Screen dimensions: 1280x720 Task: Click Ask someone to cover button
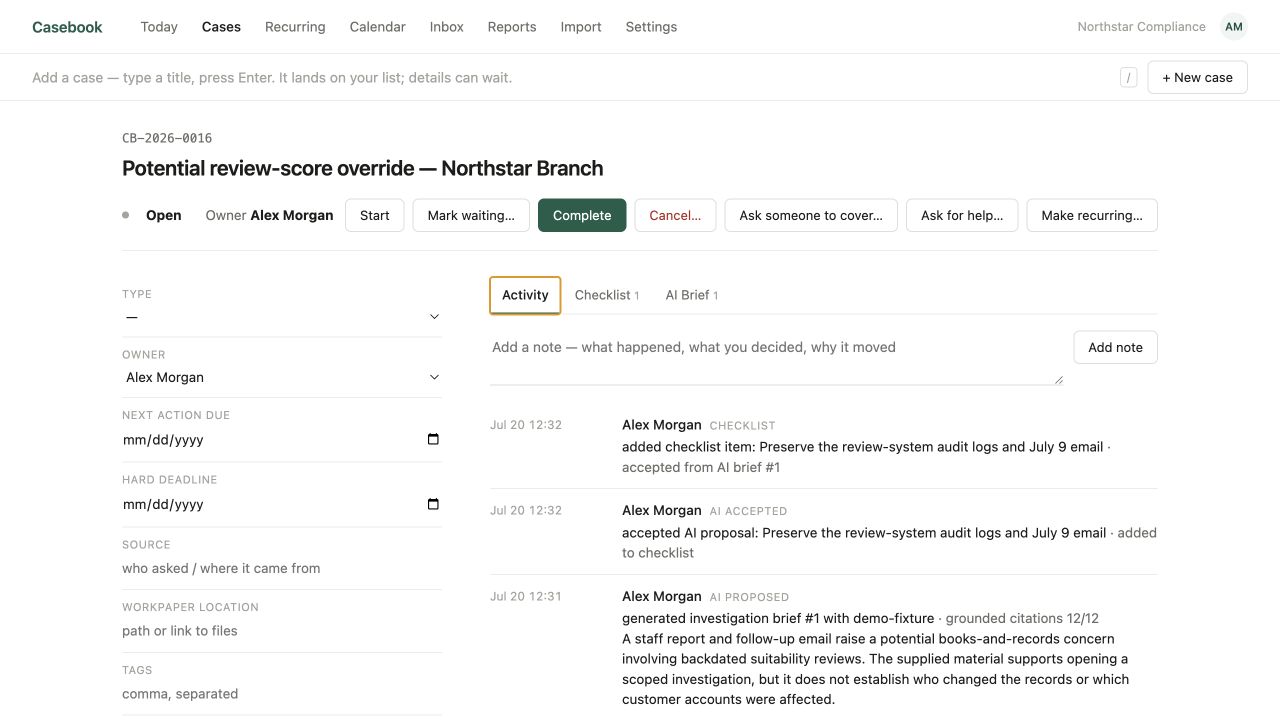pyautogui.click(x=811, y=215)
